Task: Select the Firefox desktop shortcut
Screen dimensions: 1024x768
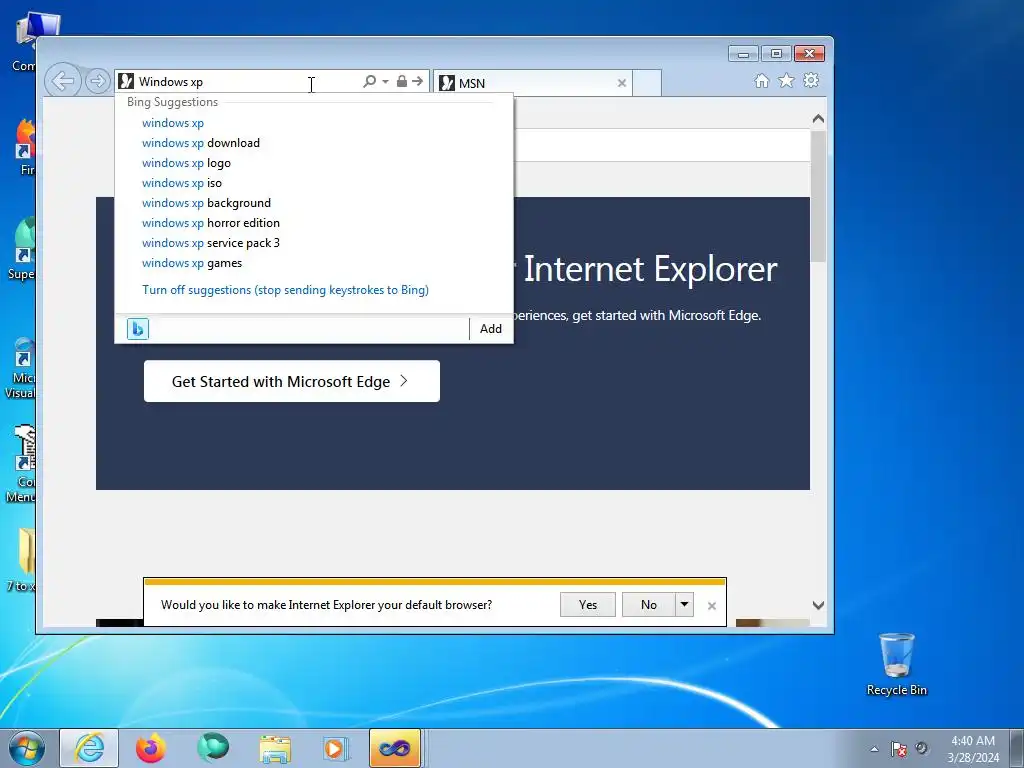Action: point(25,147)
